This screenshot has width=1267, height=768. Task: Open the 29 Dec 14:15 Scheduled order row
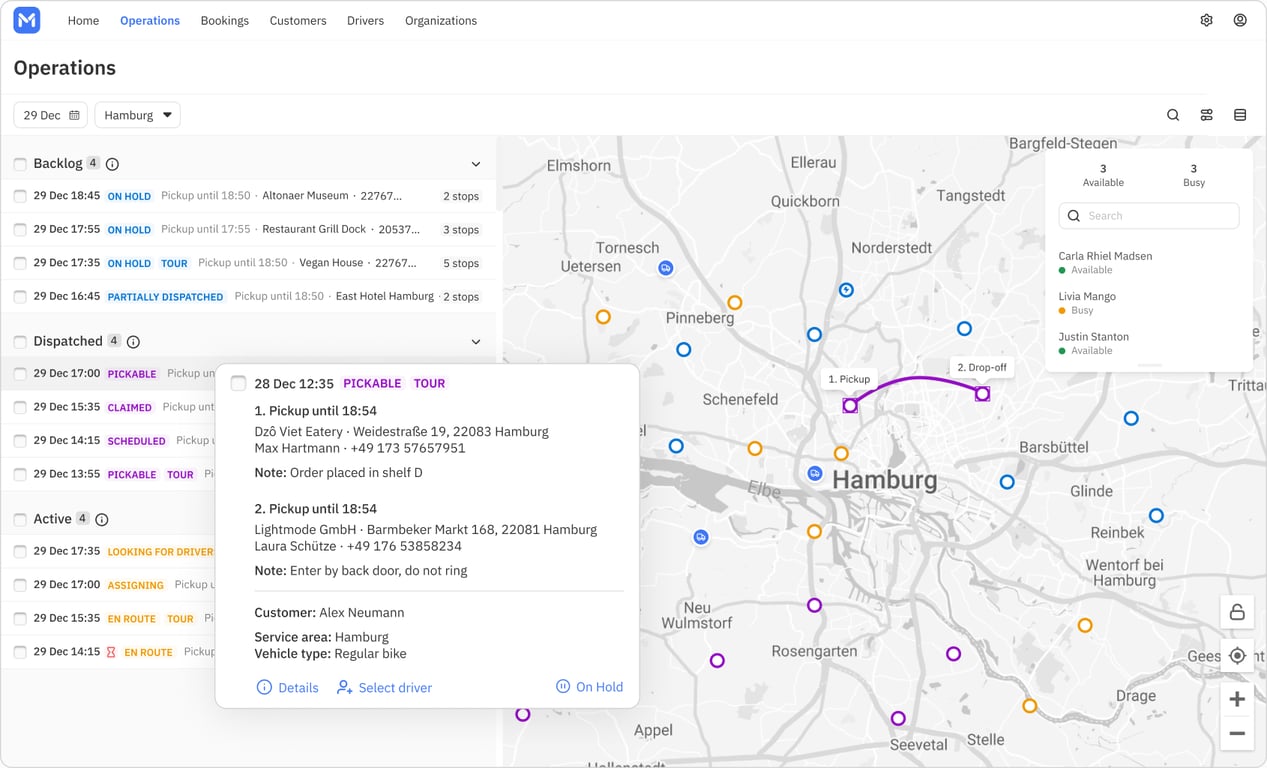108,440
